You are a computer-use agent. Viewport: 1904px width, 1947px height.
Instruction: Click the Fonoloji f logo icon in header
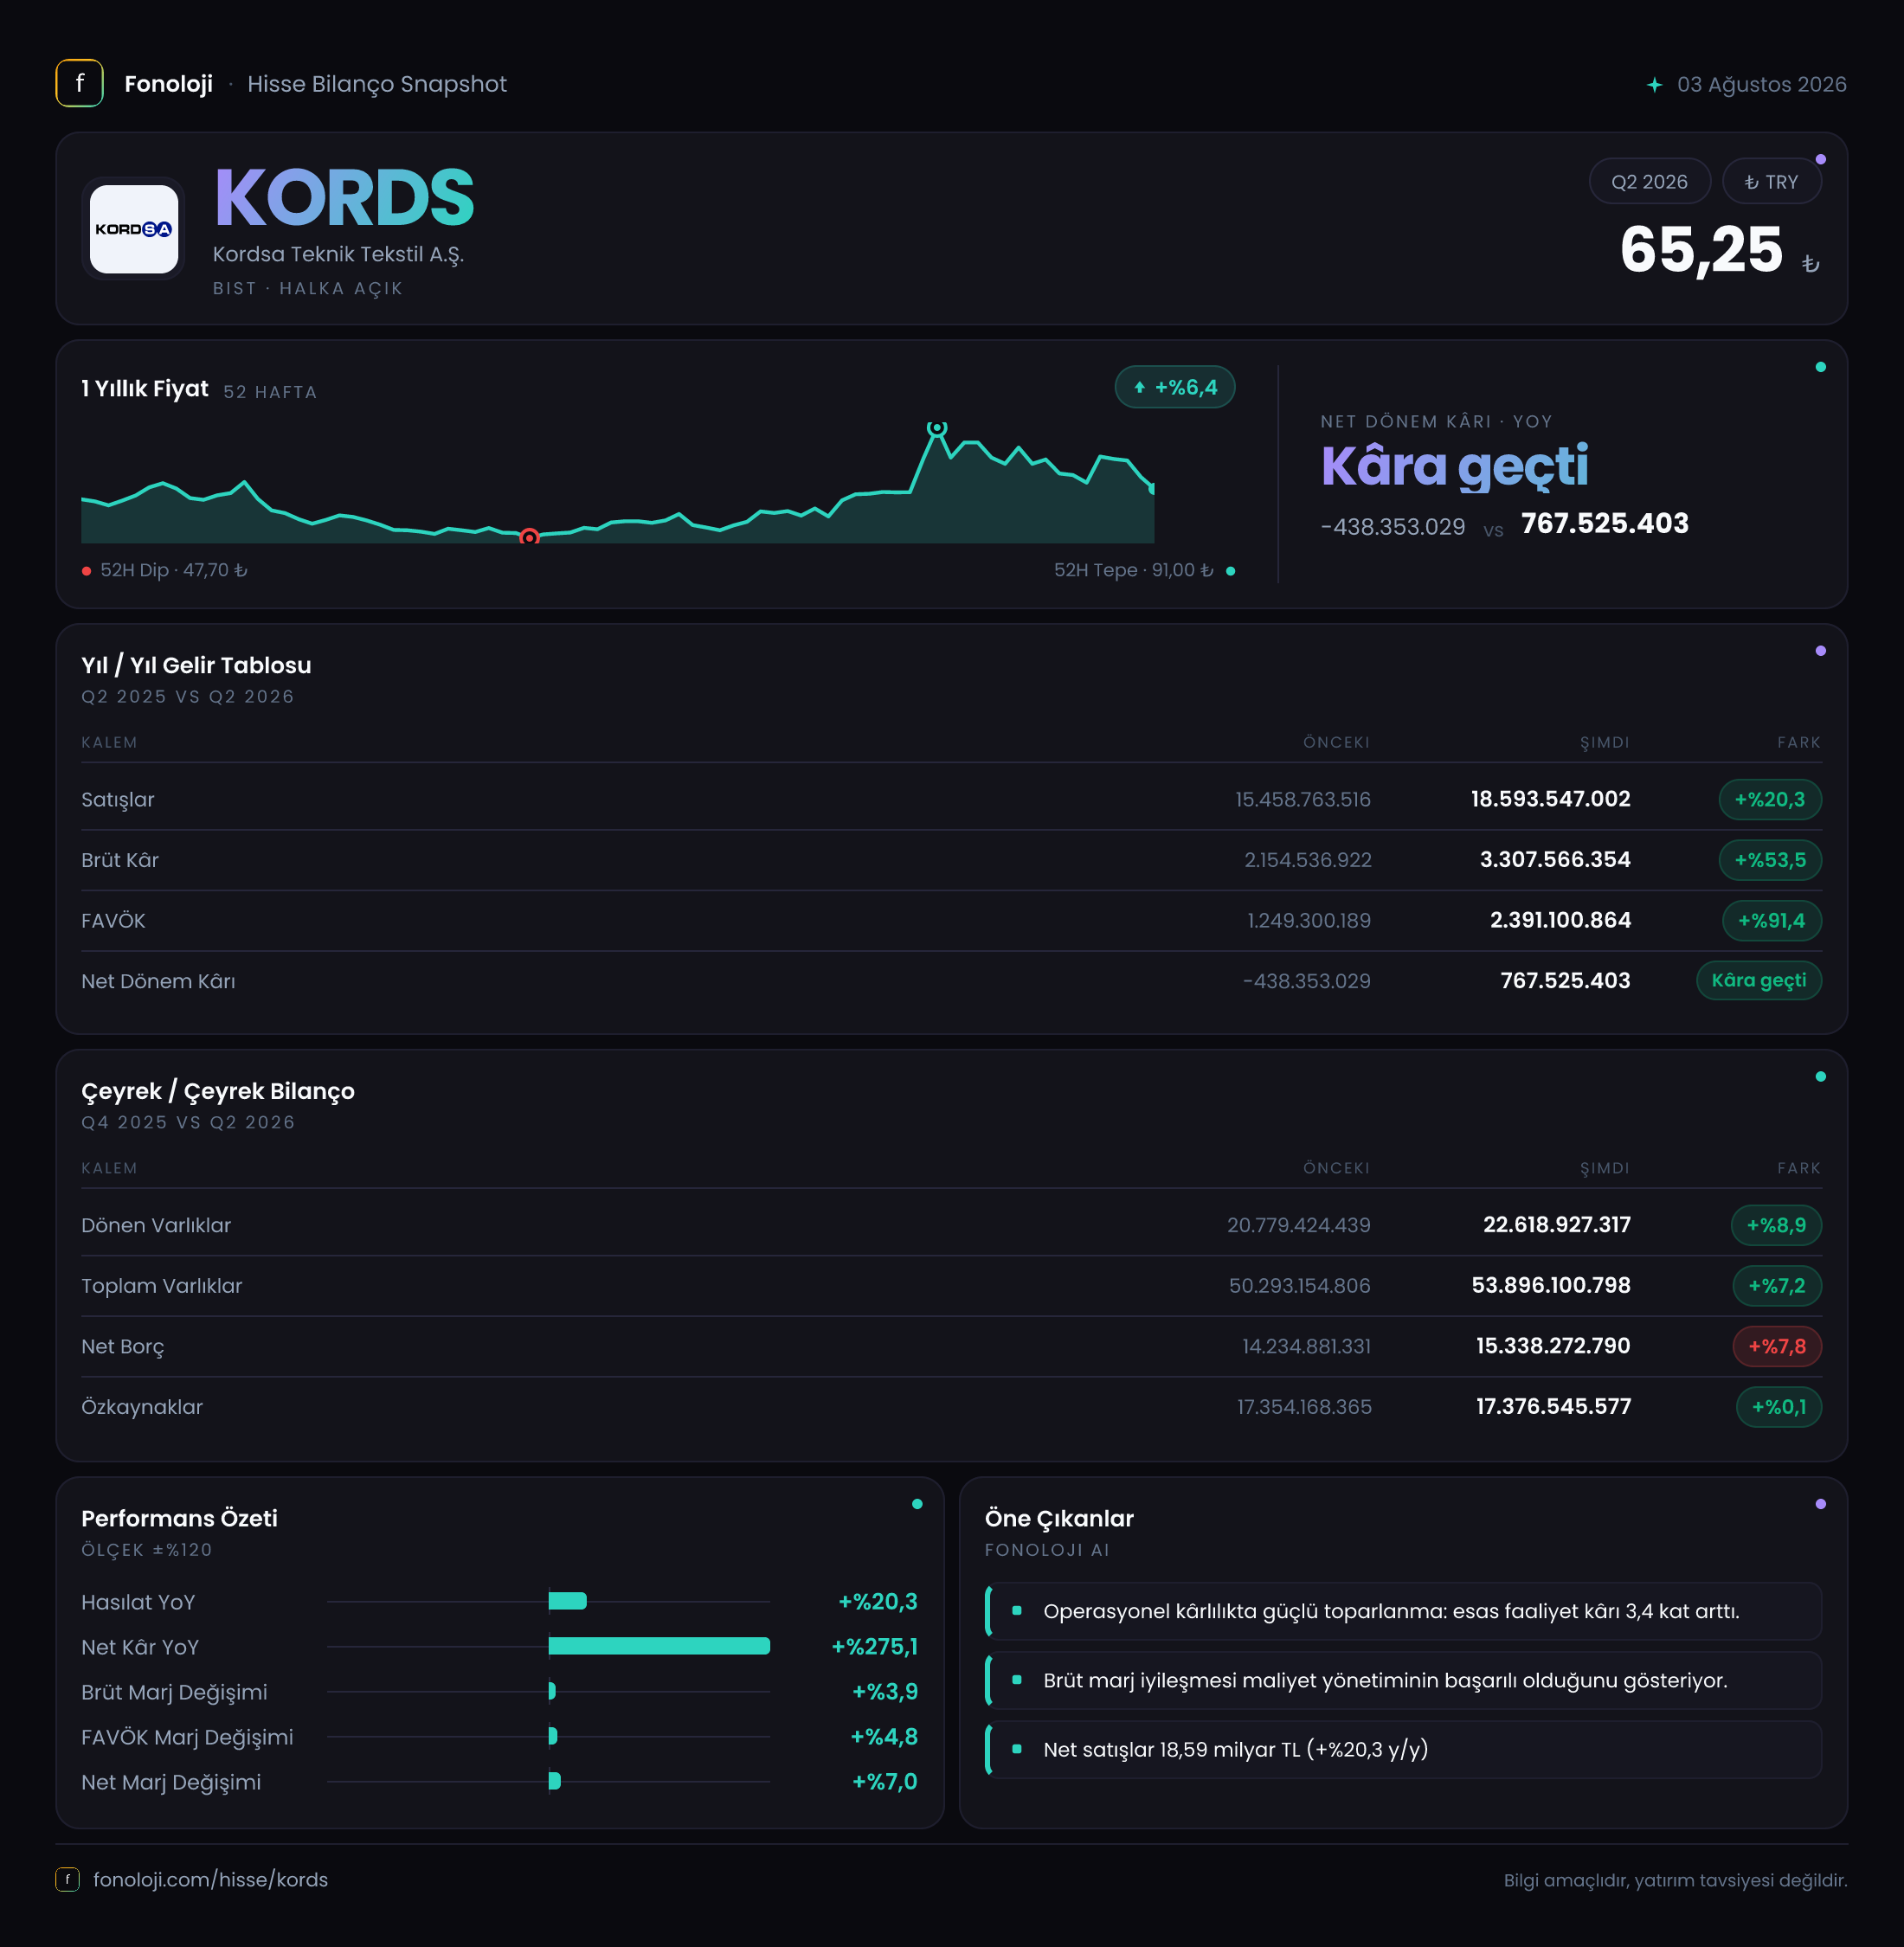click(x=79, y=84)
